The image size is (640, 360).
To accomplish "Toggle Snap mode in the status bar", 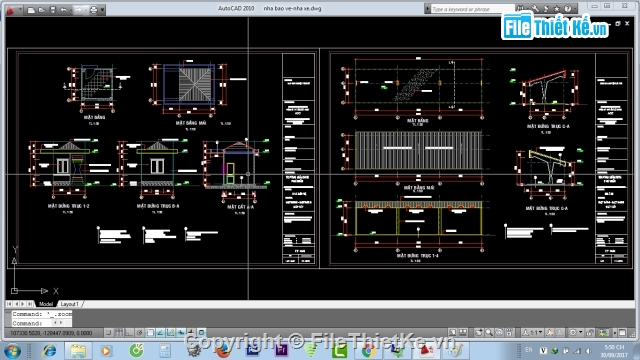I will tap(109, 333).
